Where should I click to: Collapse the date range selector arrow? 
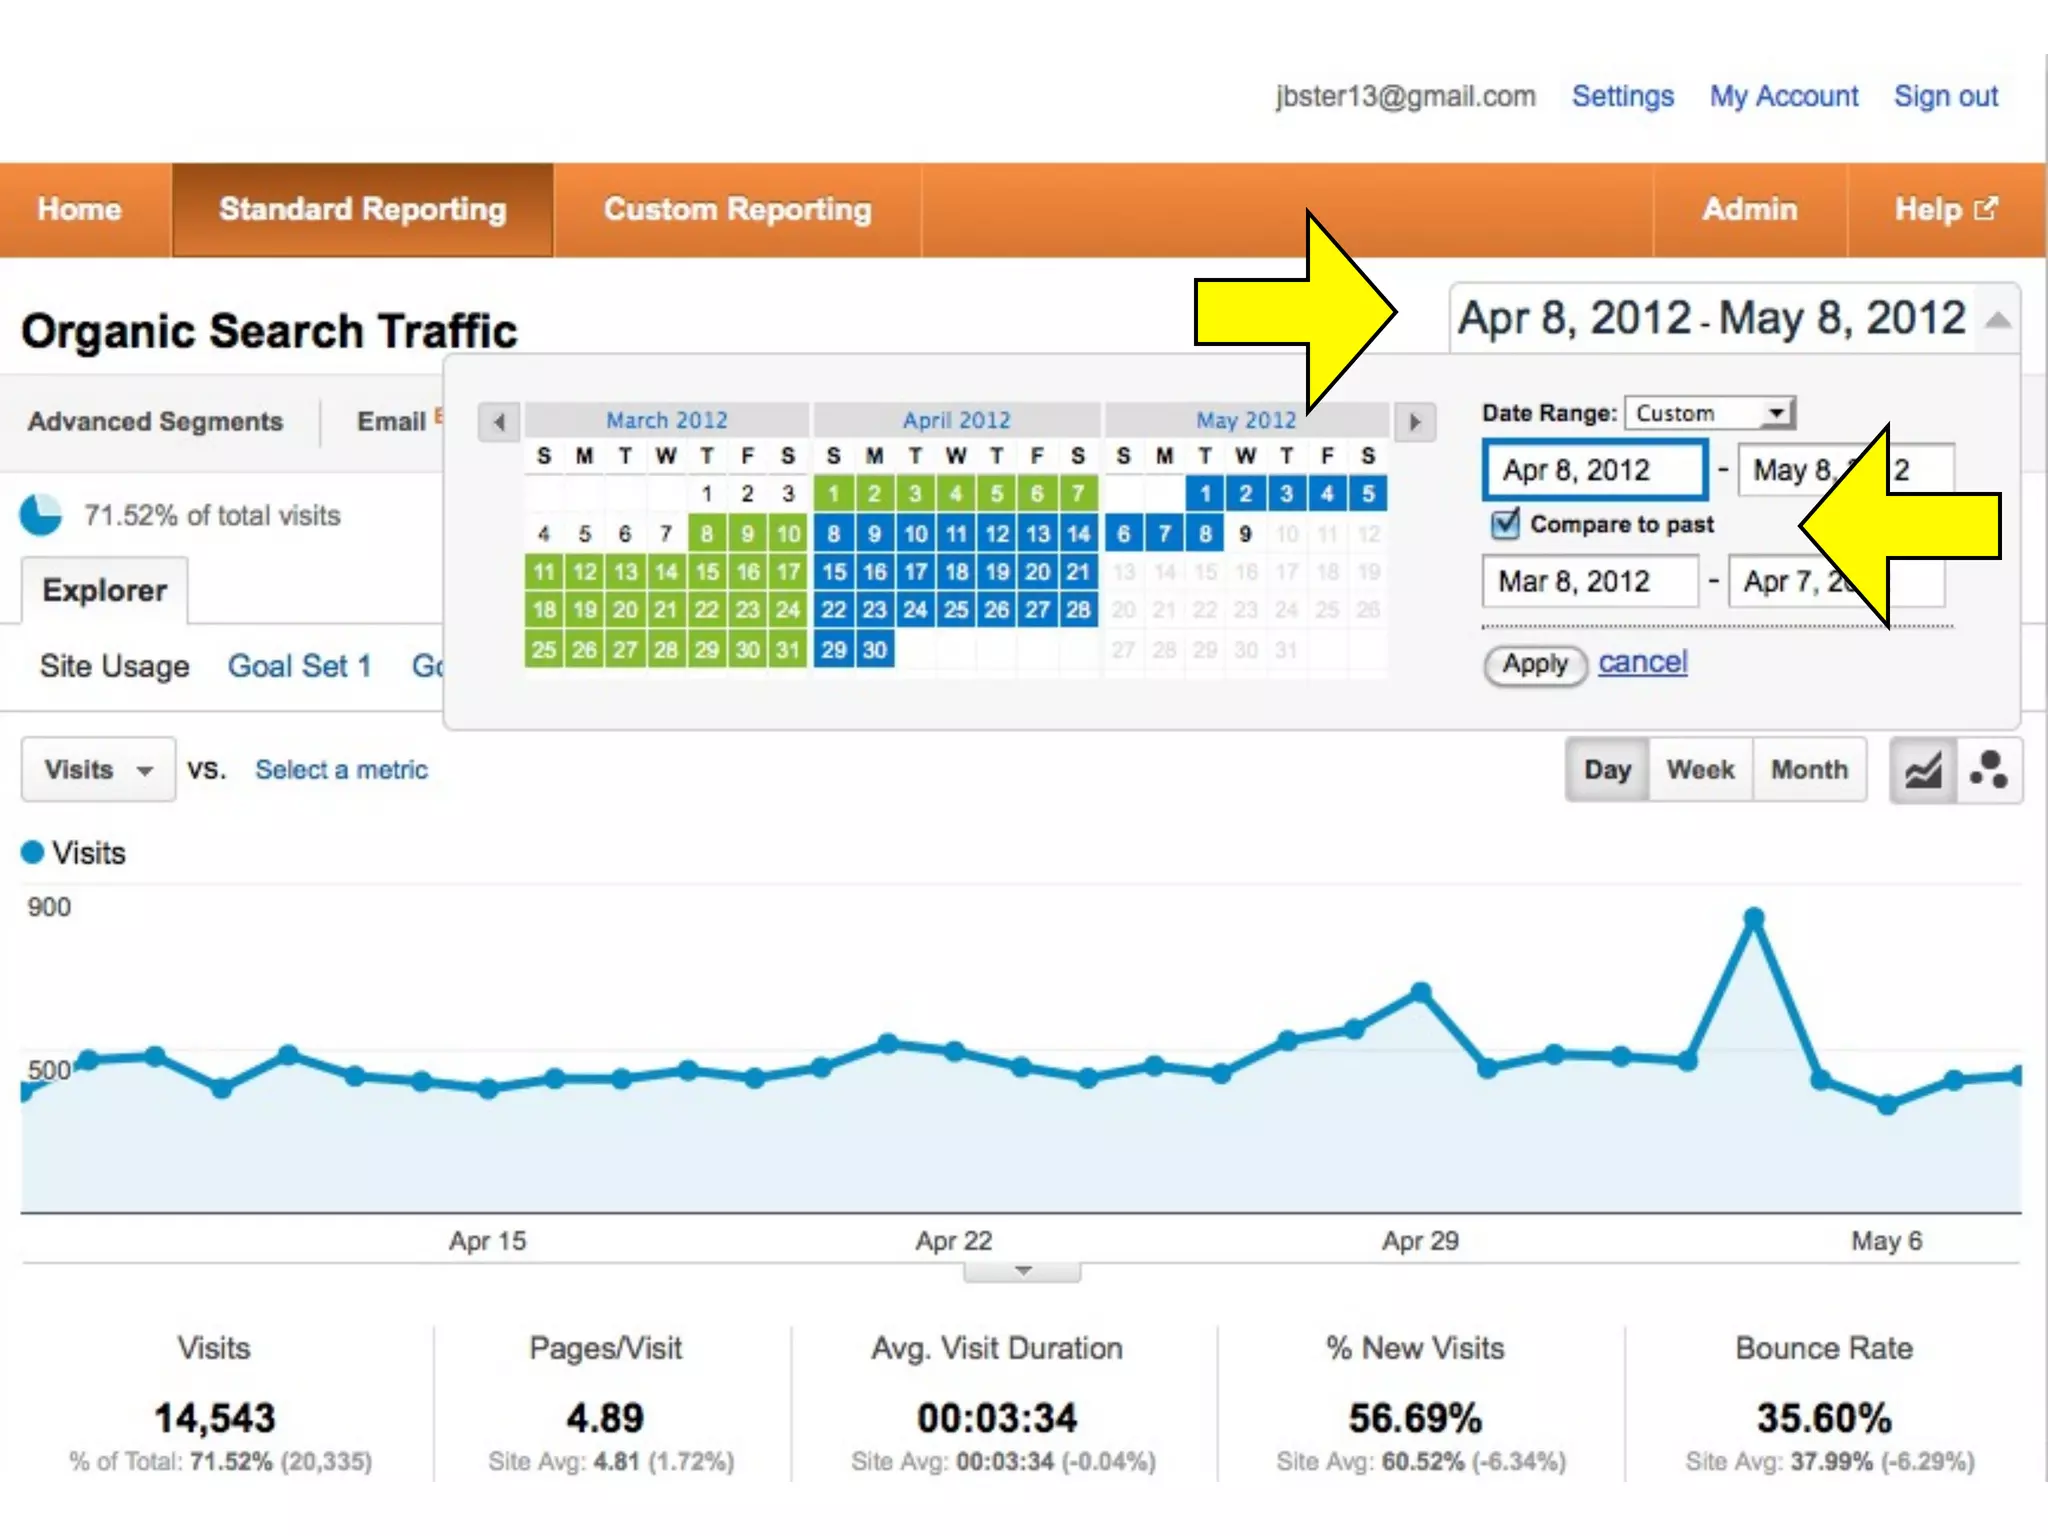pyautogui.click(x=1997, y=320)
